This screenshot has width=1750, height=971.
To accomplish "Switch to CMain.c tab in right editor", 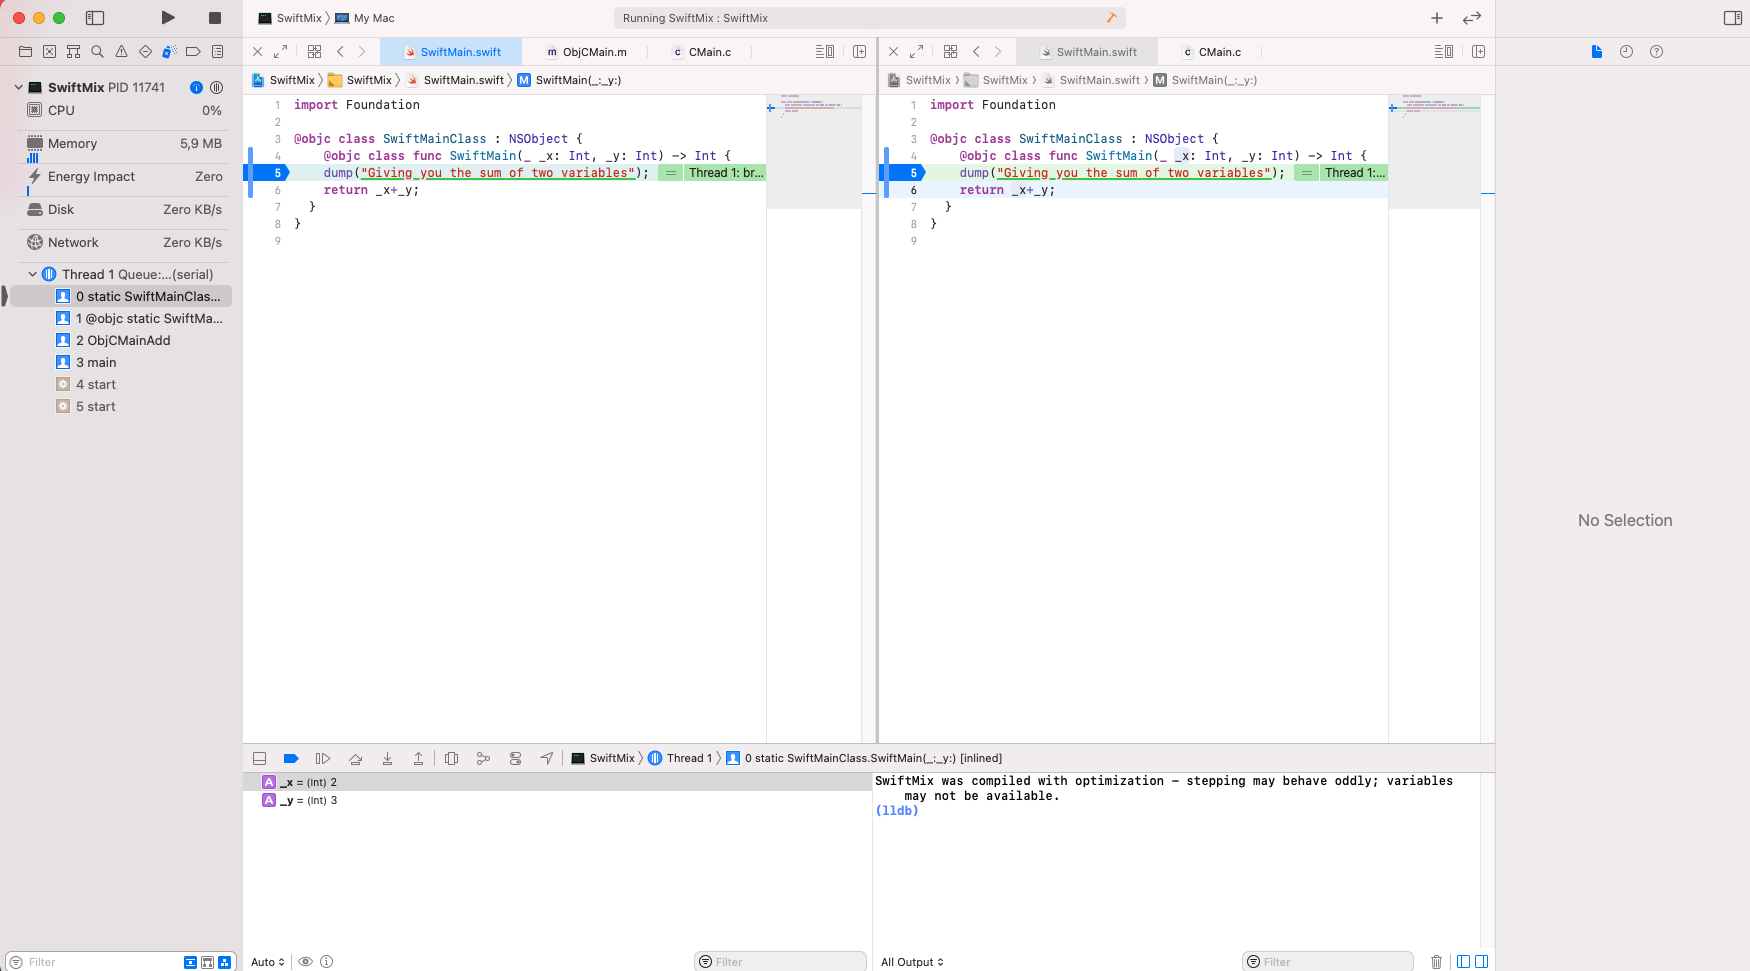I will [x=1212, y=52].
